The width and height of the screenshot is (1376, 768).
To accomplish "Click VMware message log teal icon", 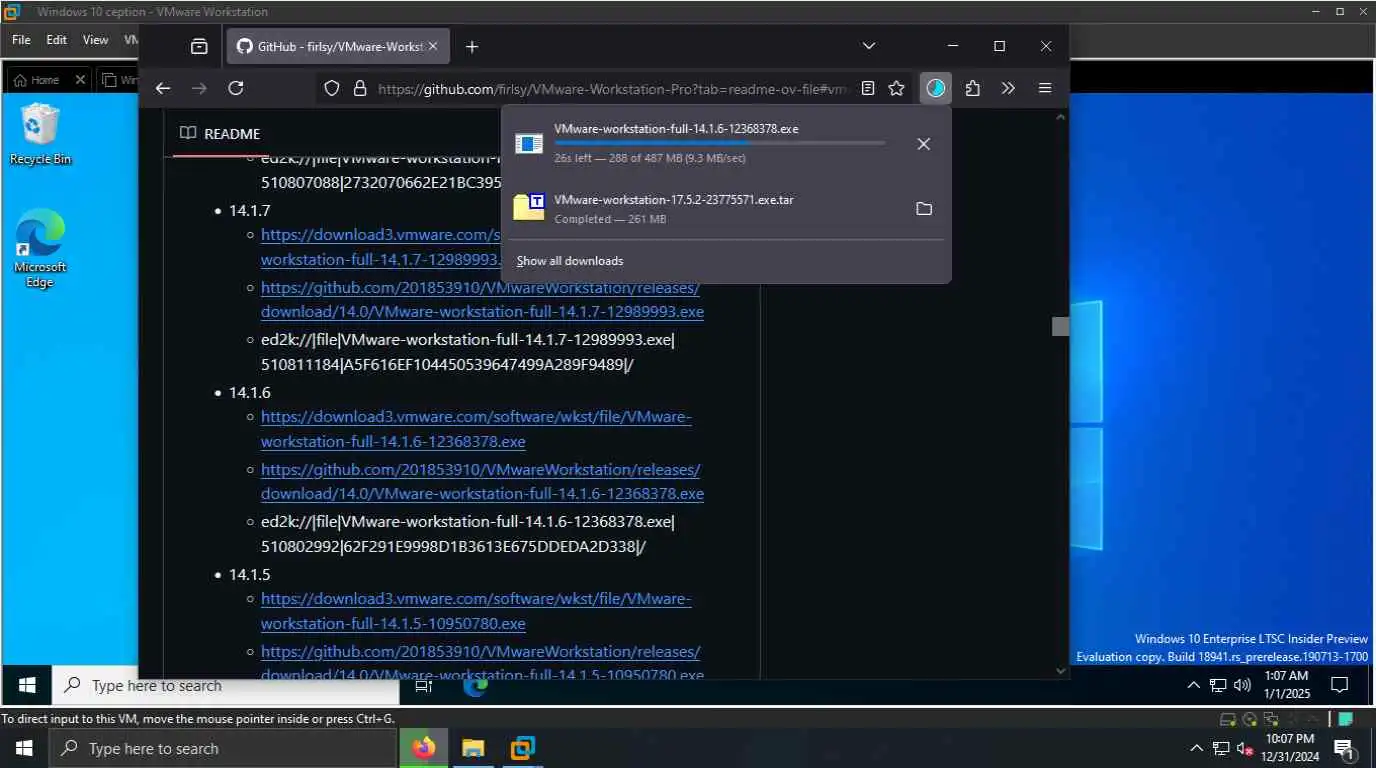I will pos(1346,719).
